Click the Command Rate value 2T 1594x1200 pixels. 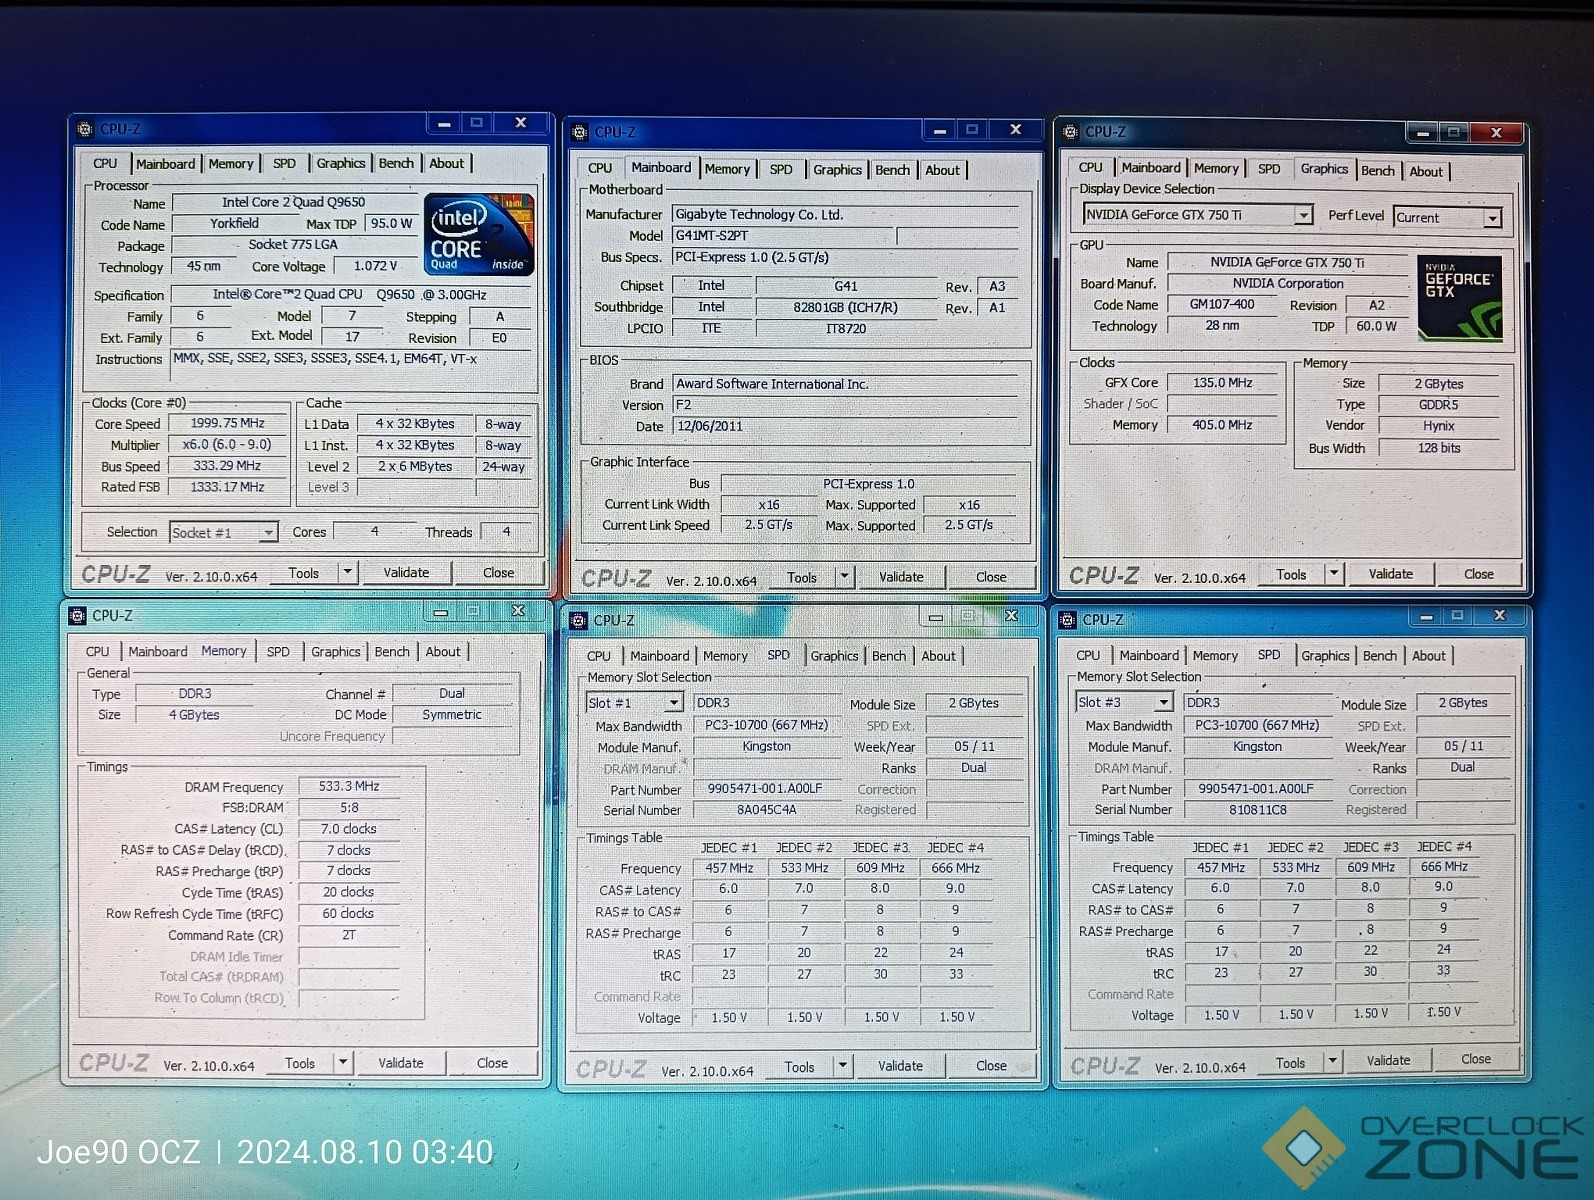point(349,935)
